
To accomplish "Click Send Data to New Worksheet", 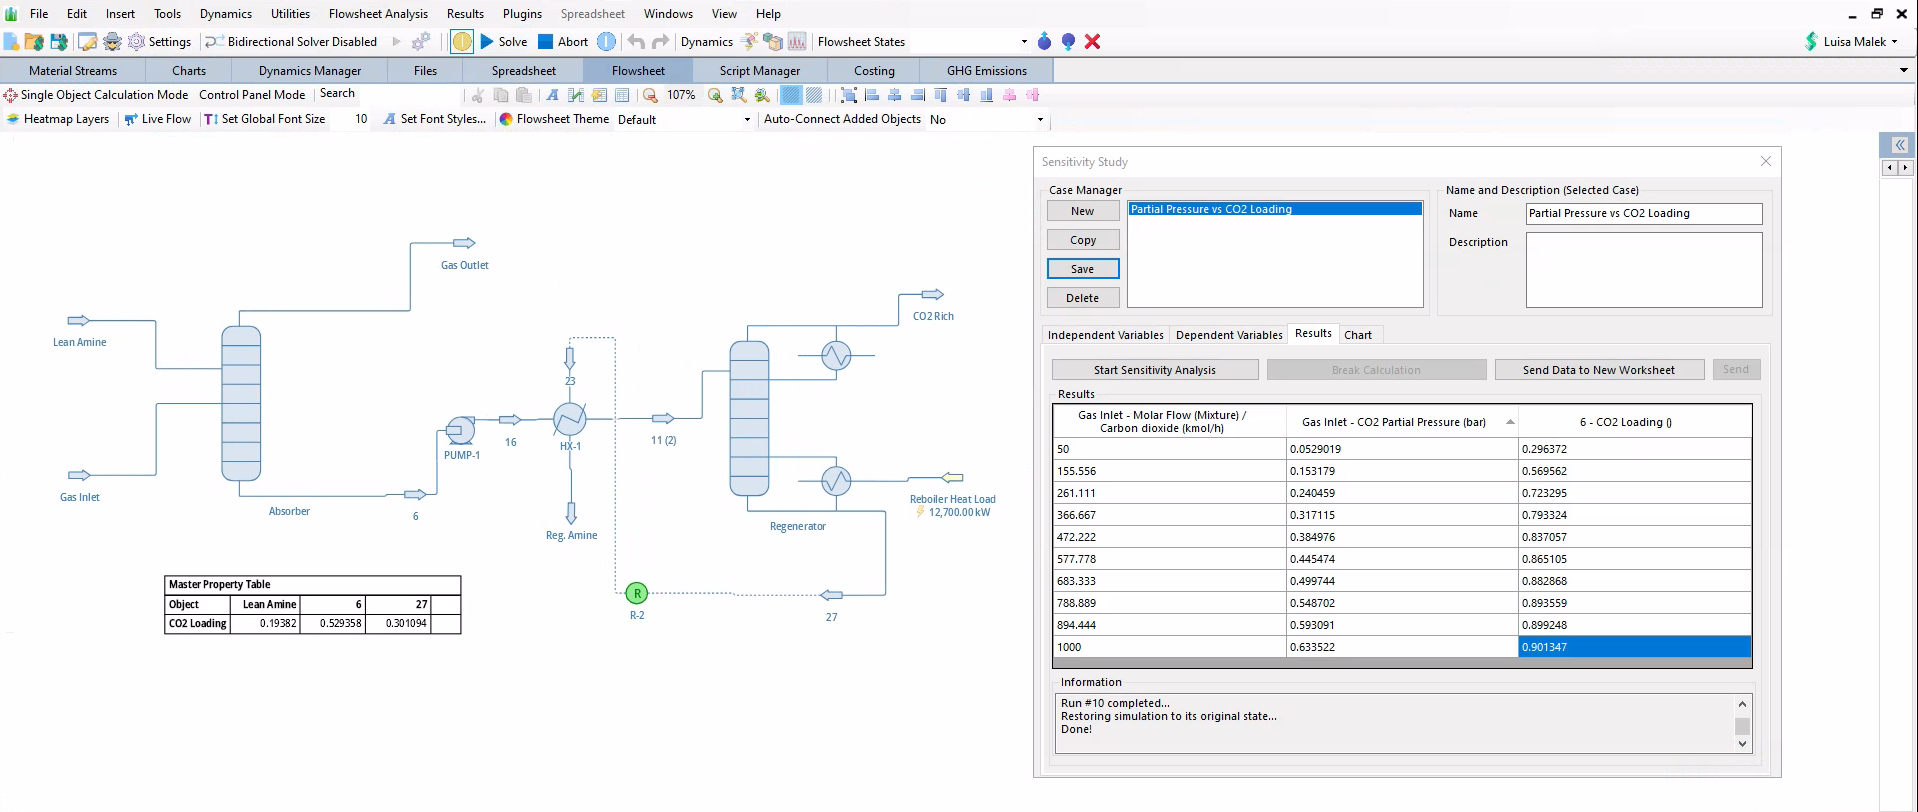I will pyautogui.click(x=1599, y=370).
